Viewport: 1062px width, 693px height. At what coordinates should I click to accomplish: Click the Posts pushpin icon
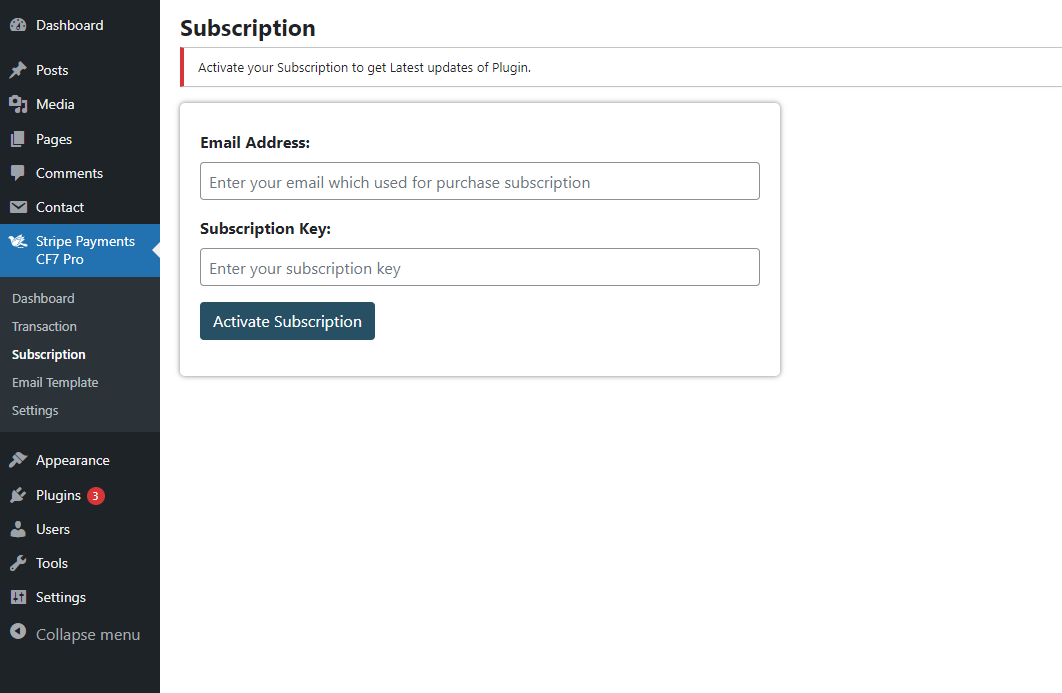(x=18, y=70)
